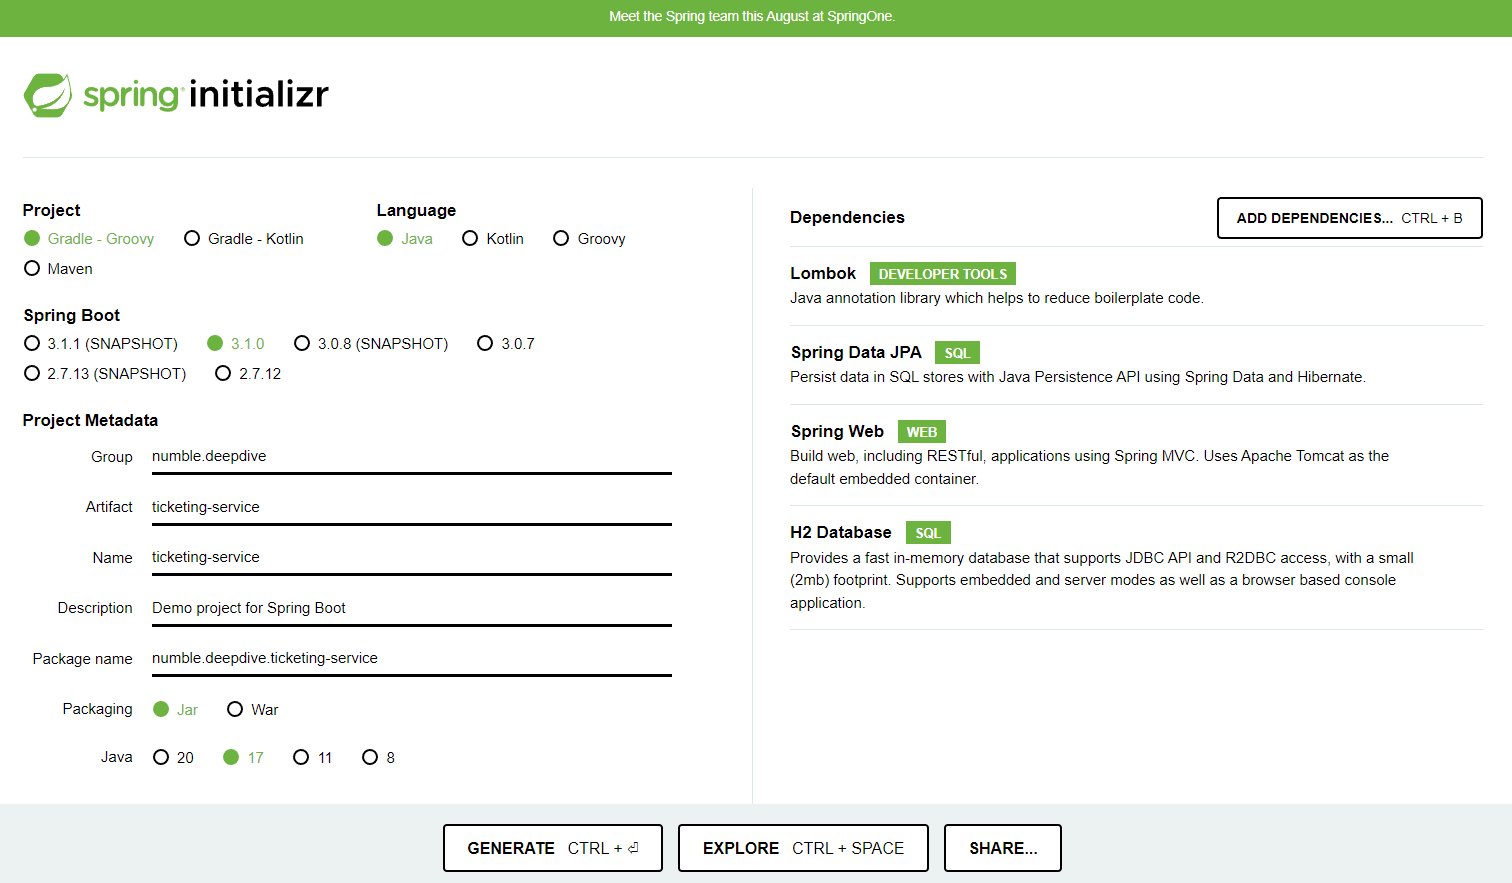Click the SQL tag beside H2 Database
This screenshot has width=1512, height=883.
pyautogui.click(x=928, y=533)
